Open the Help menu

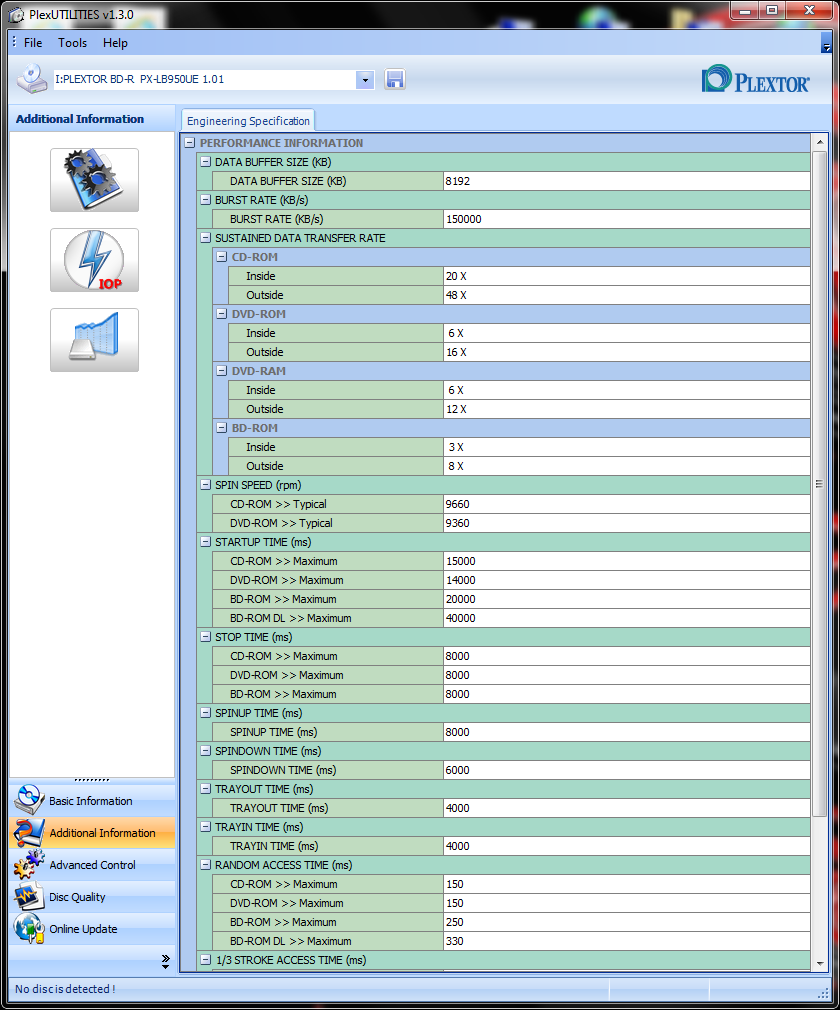[x=115, y=43]
